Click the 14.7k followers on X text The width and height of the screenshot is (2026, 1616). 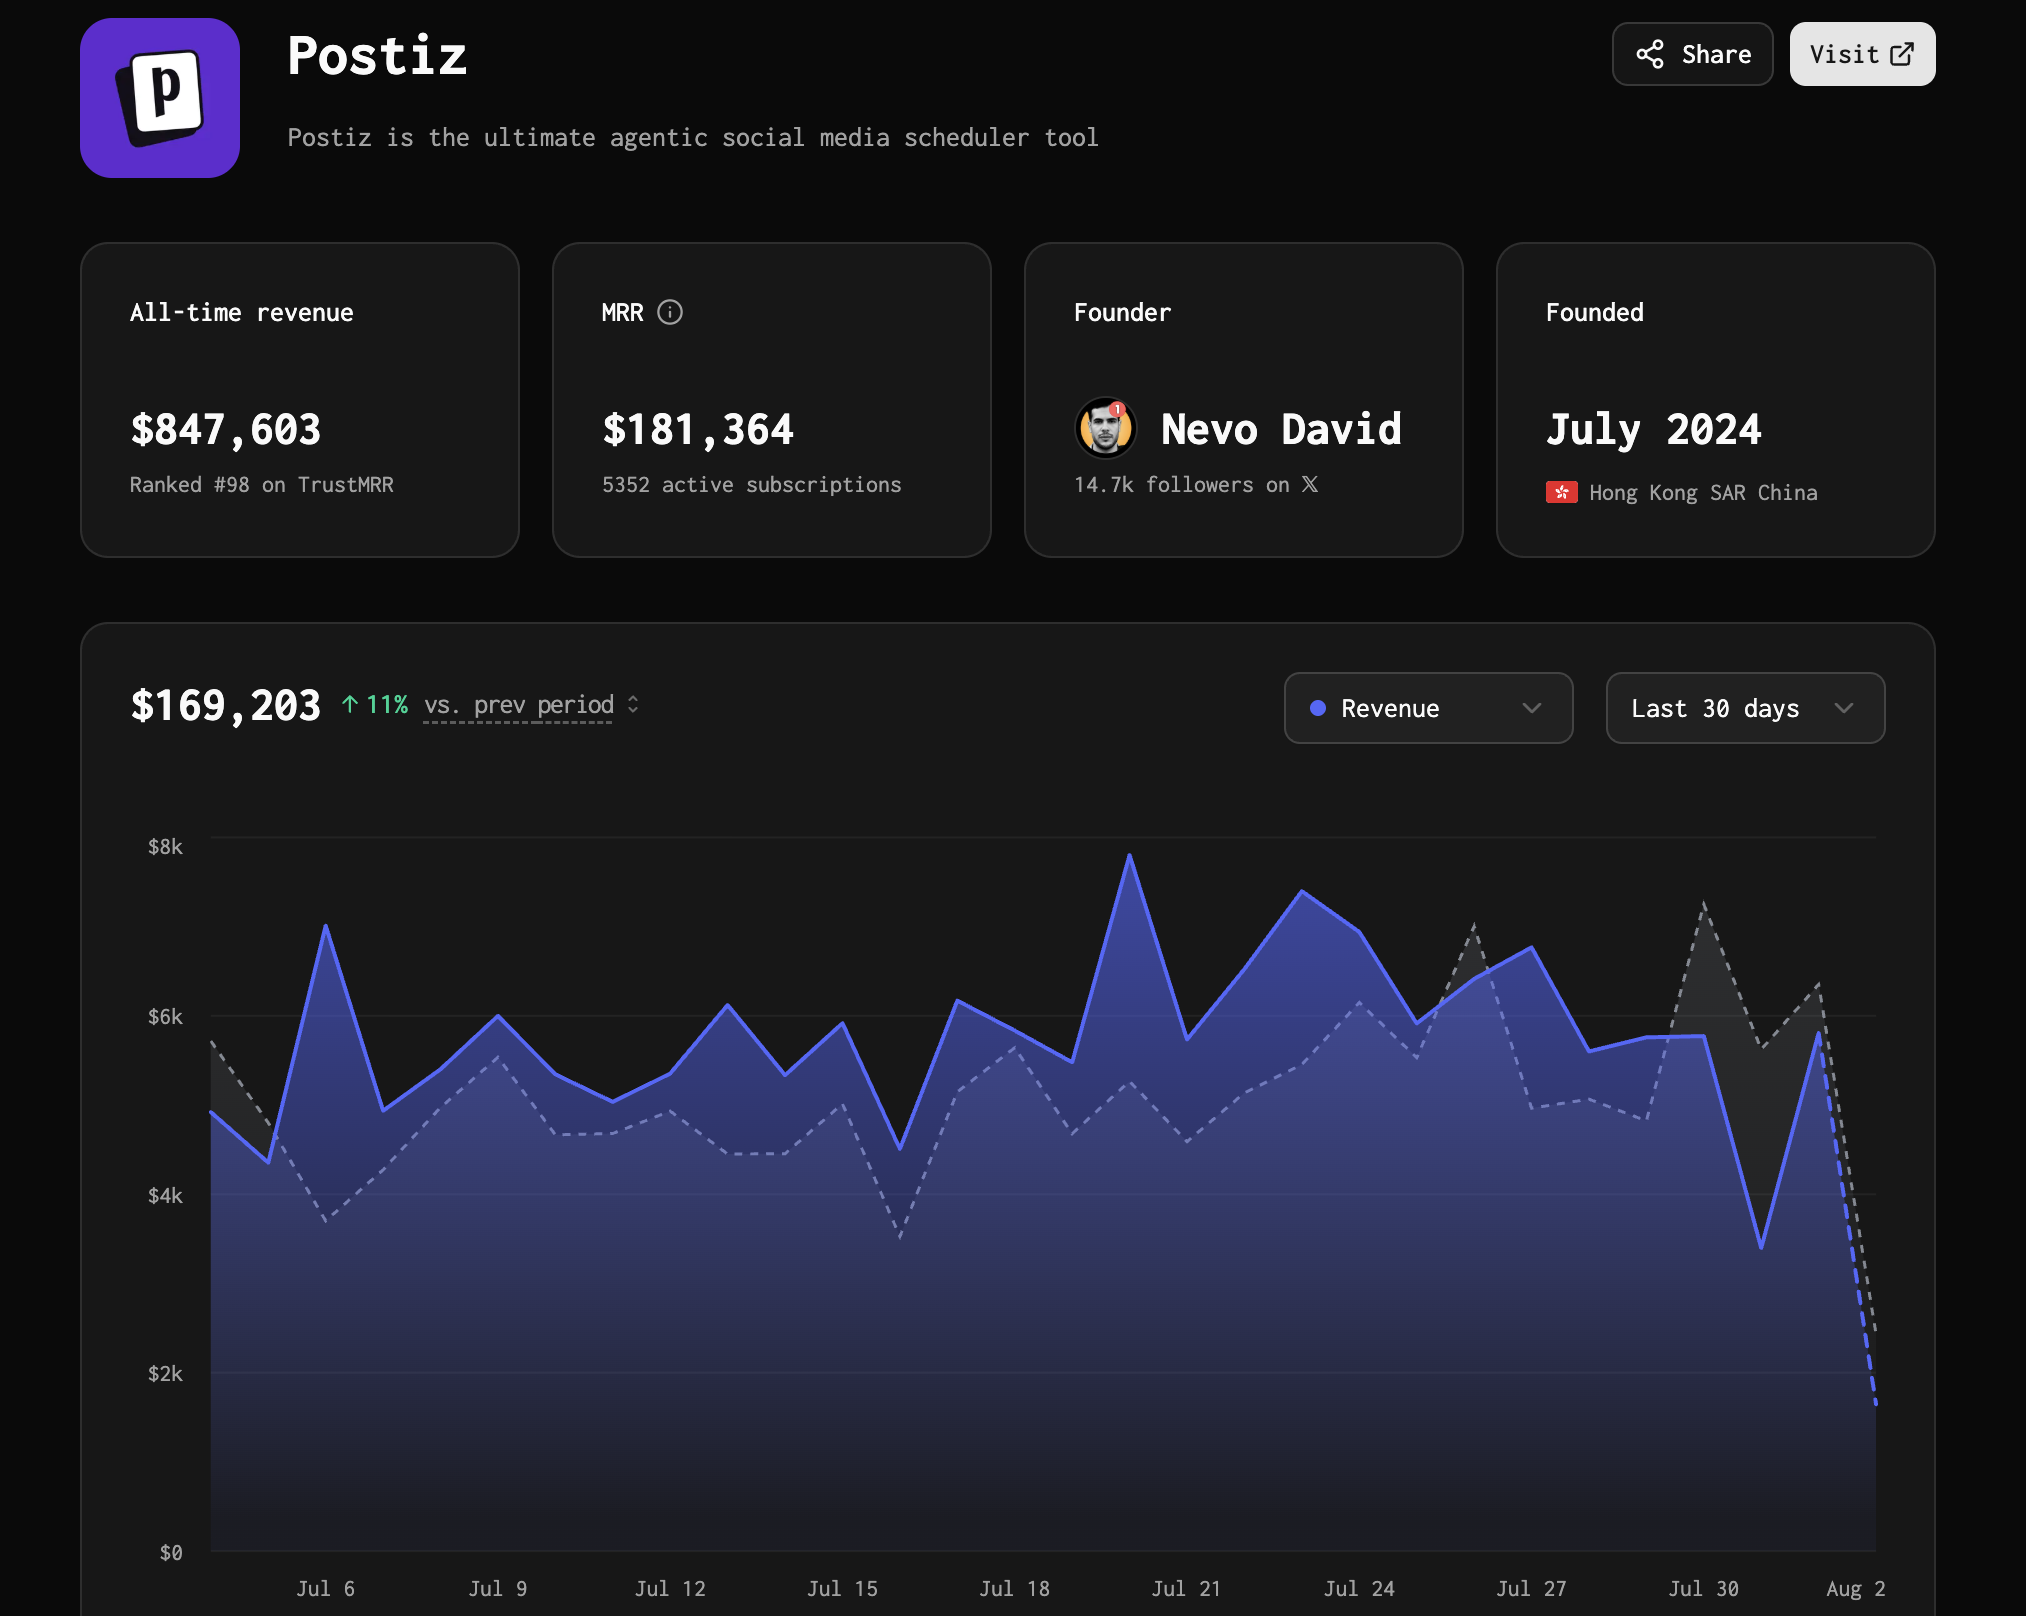[1196, 485]
